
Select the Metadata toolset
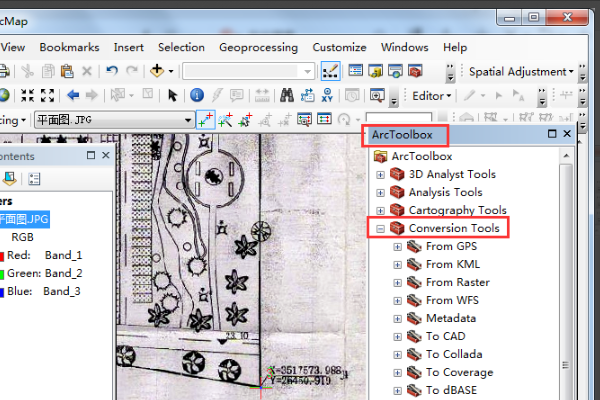tap(451, 318)
